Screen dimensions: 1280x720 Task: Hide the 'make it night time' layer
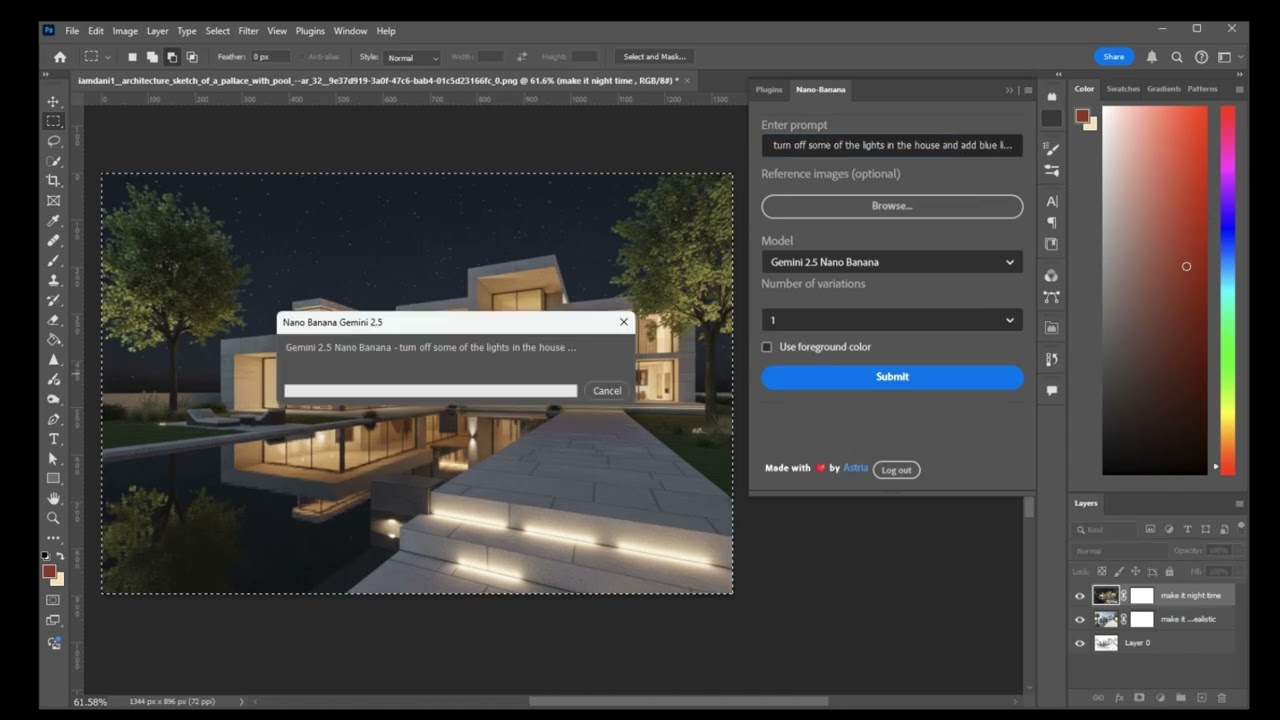(x=1079, y=596)
